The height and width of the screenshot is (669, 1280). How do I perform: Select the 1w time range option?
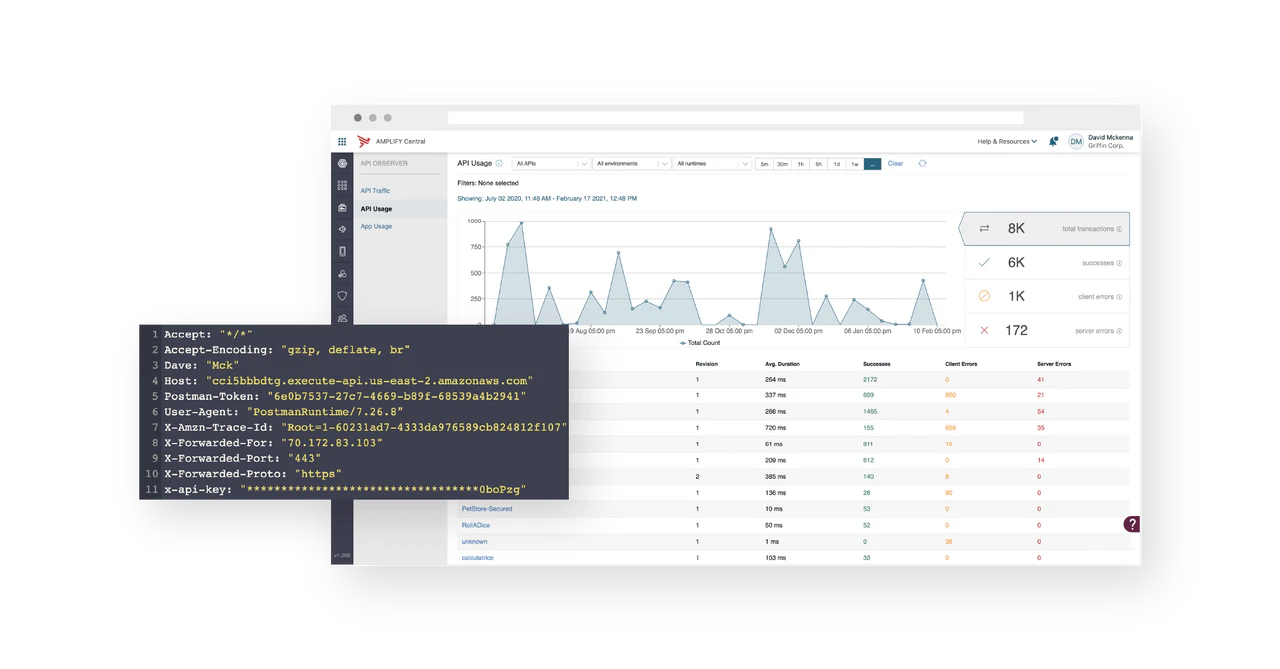856,163
